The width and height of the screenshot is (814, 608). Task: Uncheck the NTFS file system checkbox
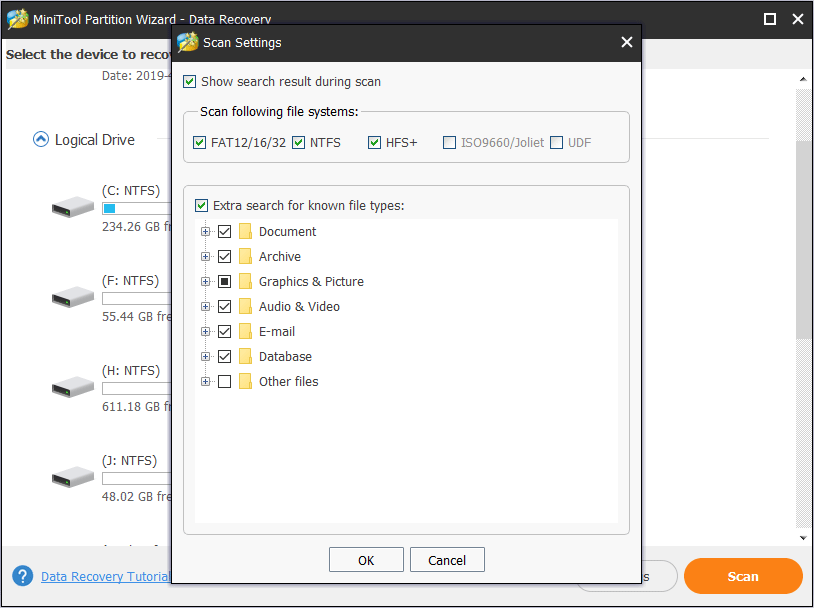tap(299, 142)
